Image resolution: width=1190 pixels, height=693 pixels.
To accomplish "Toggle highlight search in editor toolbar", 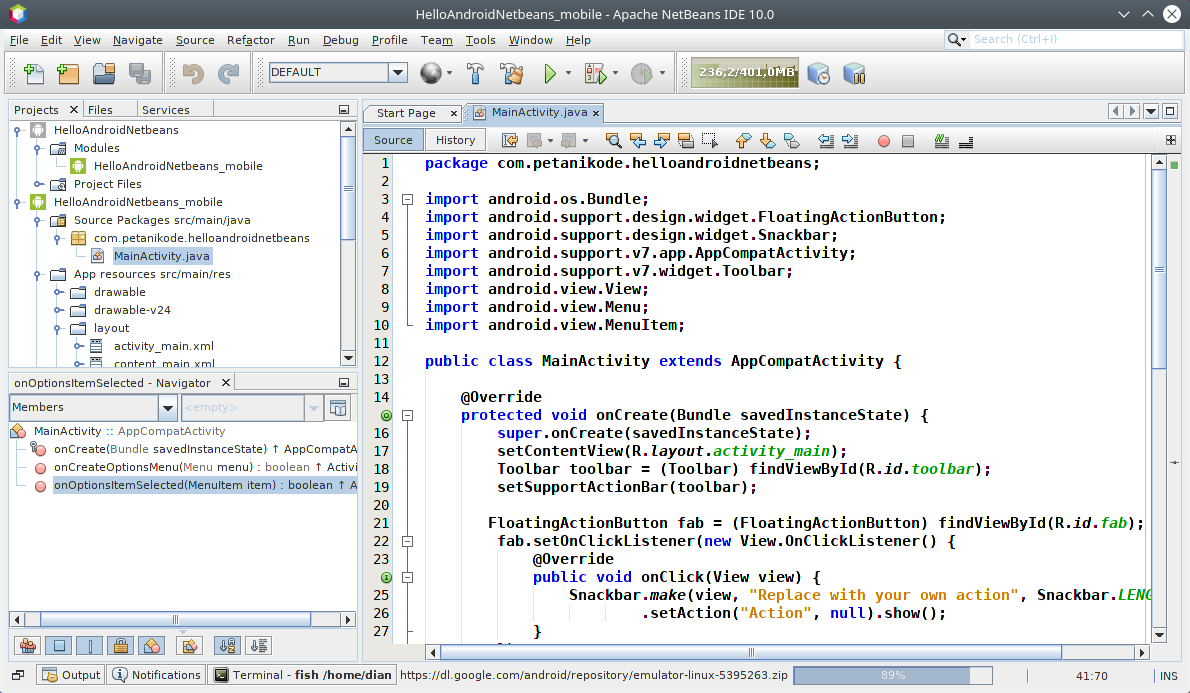I will pos(684,141).
